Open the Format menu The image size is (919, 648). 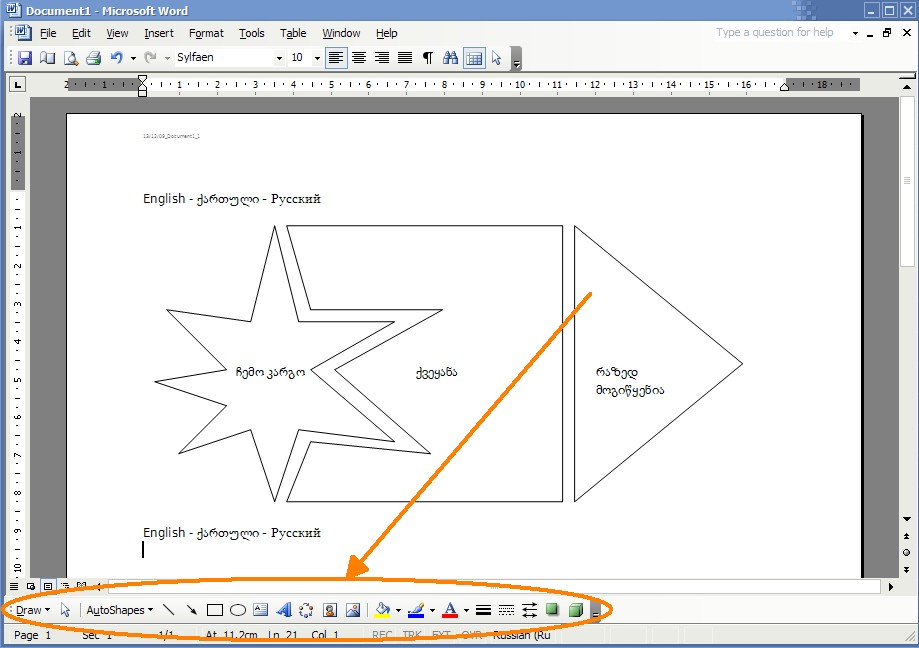(x=206, y=33)
